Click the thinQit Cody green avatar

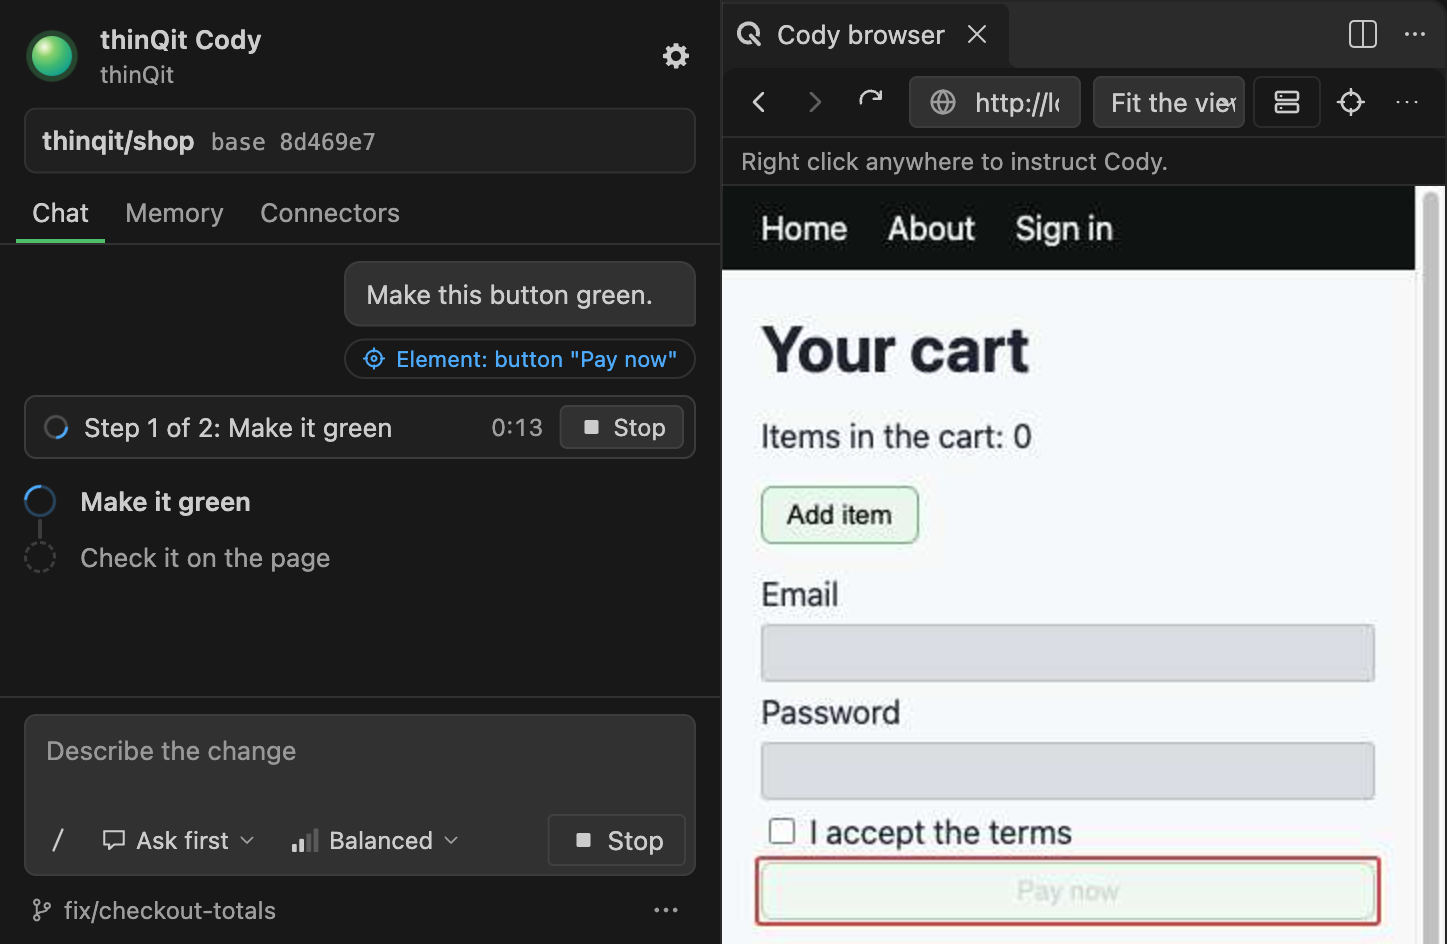coord(52,55)
